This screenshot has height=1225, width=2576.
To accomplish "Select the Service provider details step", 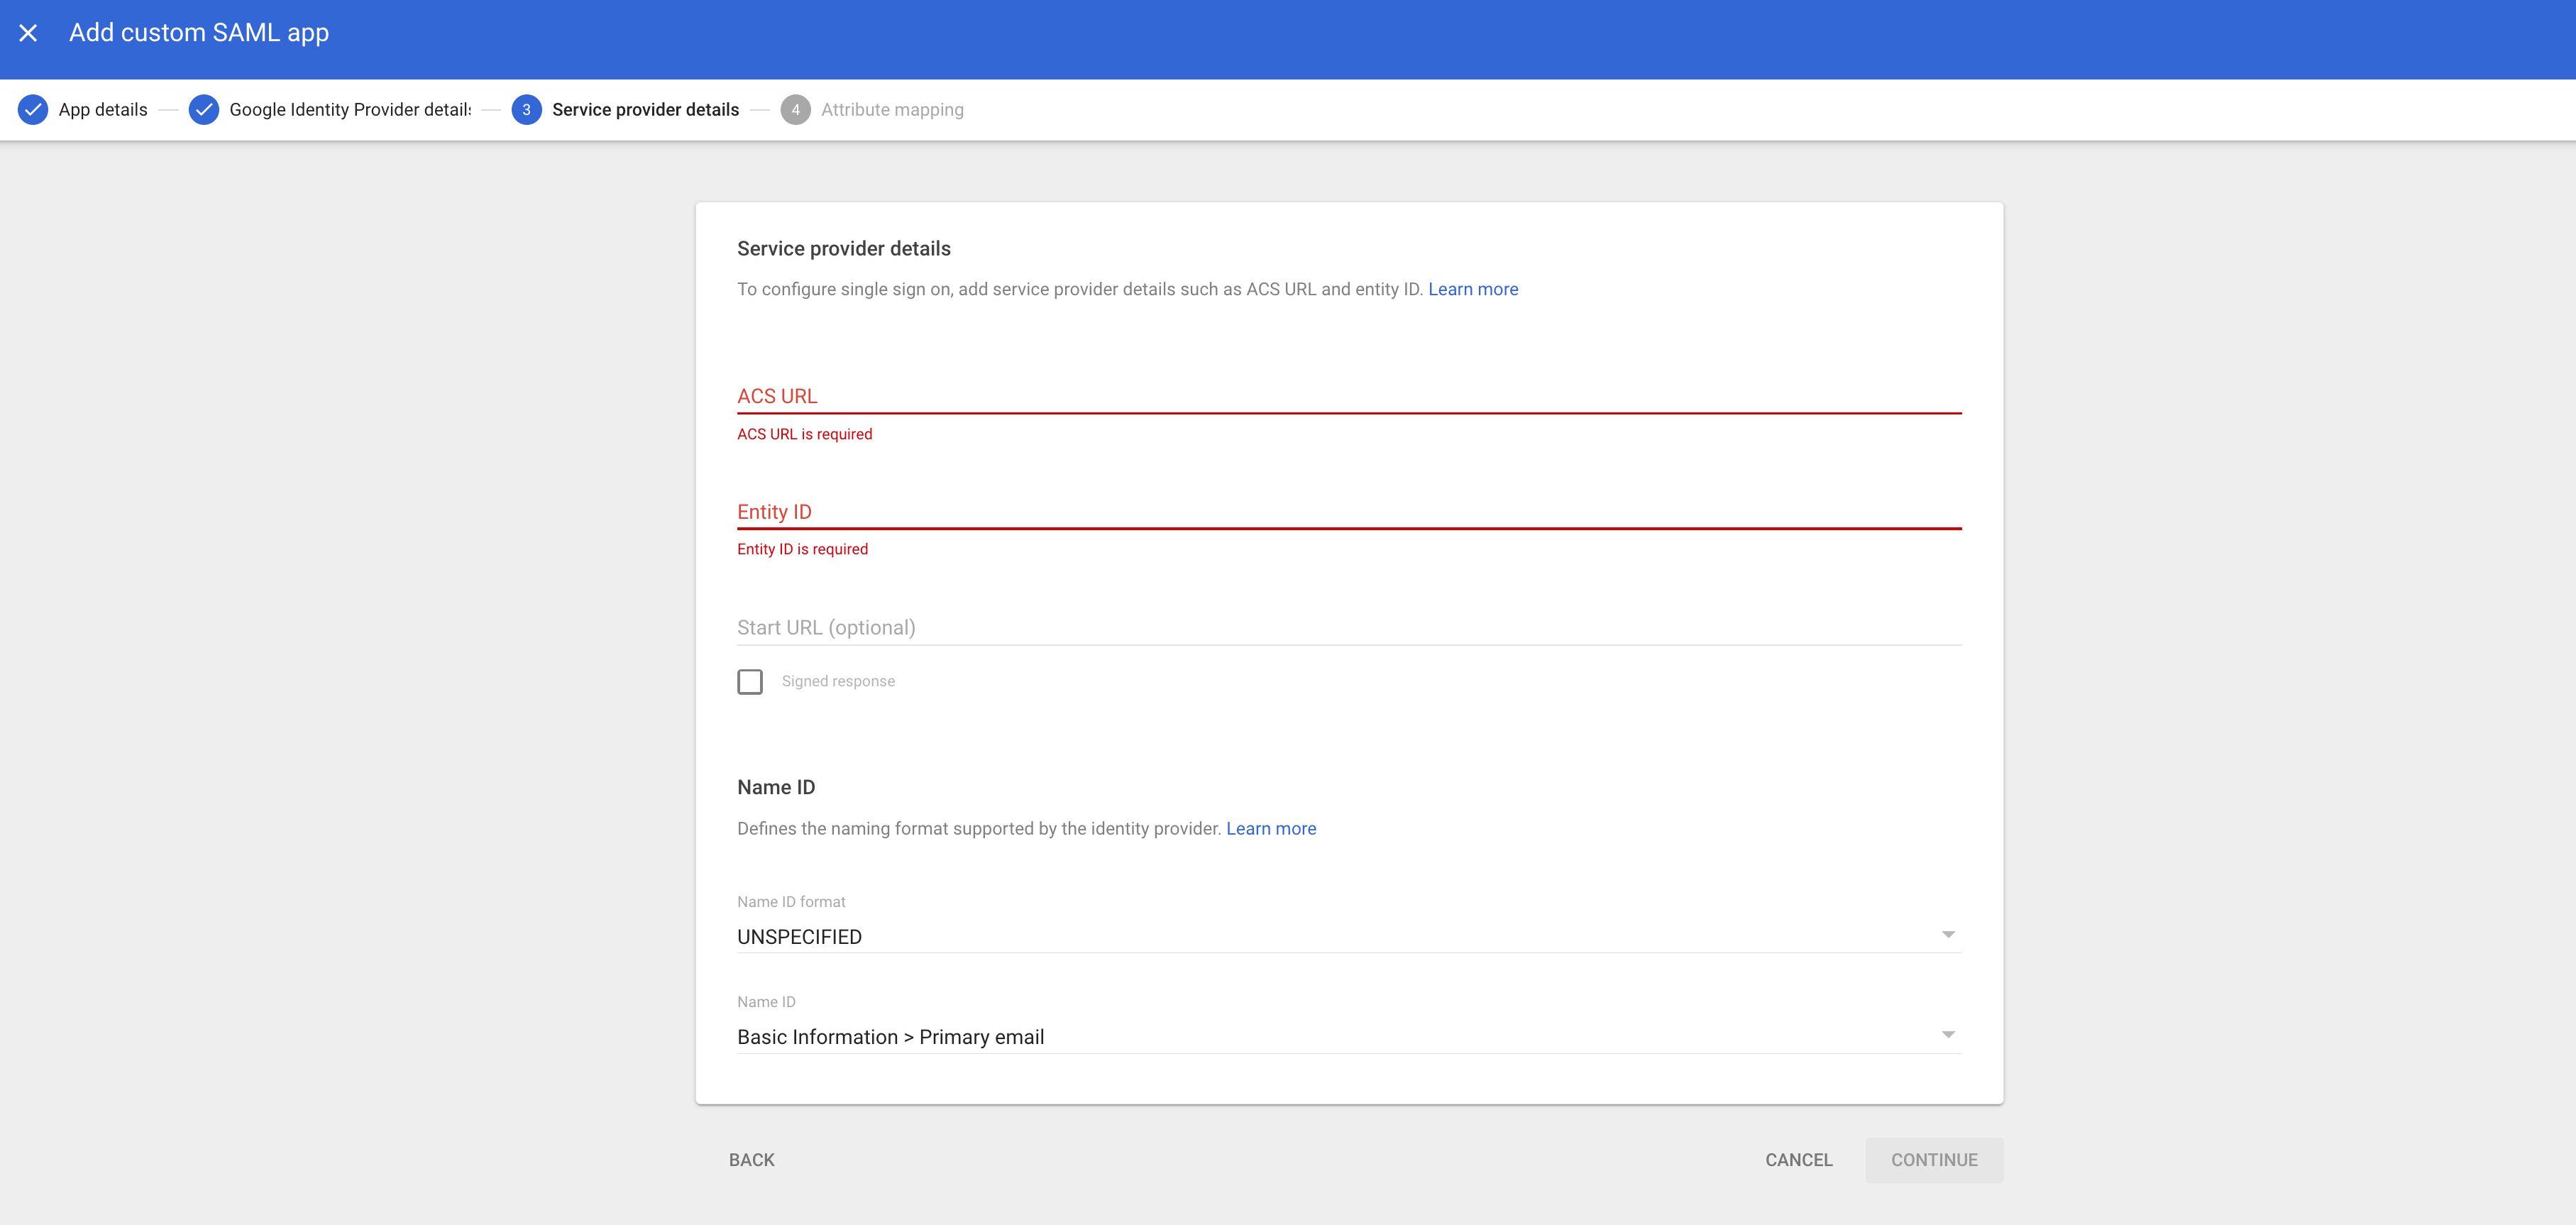I will 645,110.
